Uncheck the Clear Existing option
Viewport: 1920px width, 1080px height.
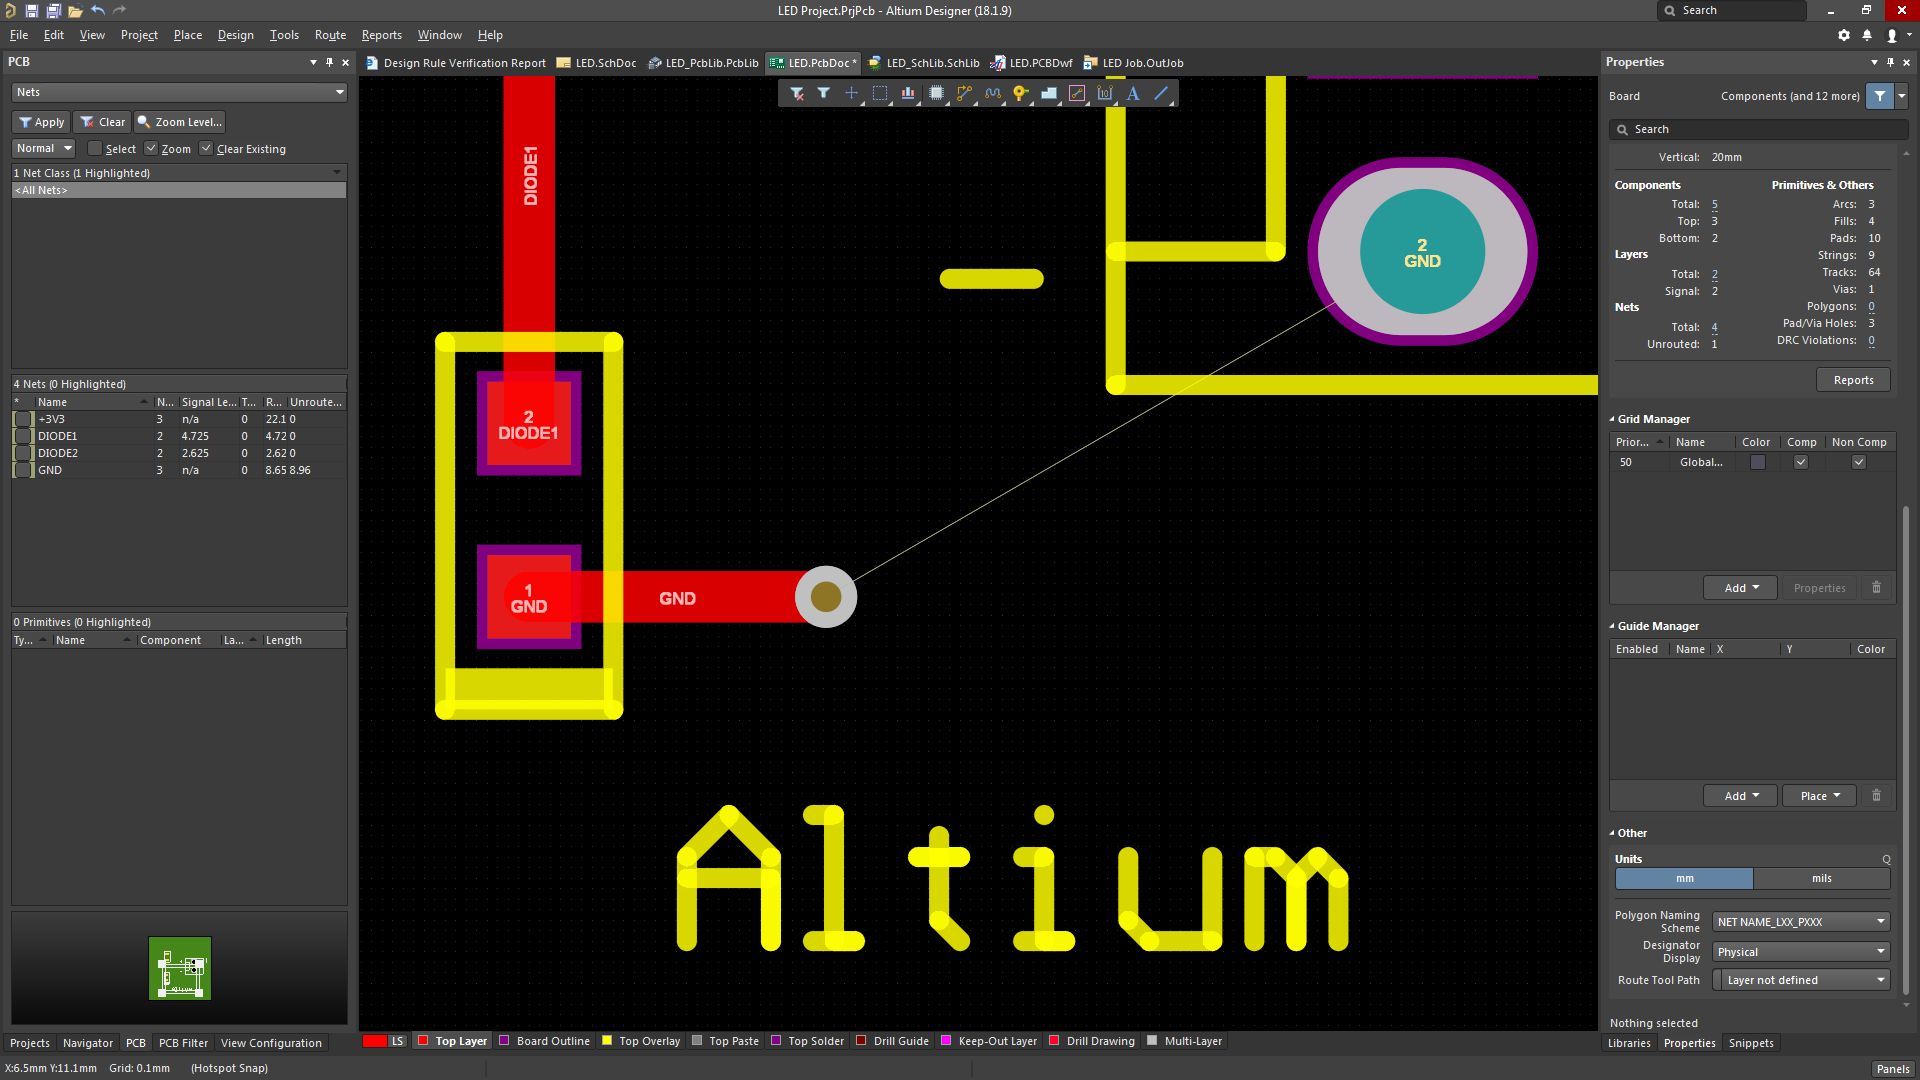coord(206,149)
